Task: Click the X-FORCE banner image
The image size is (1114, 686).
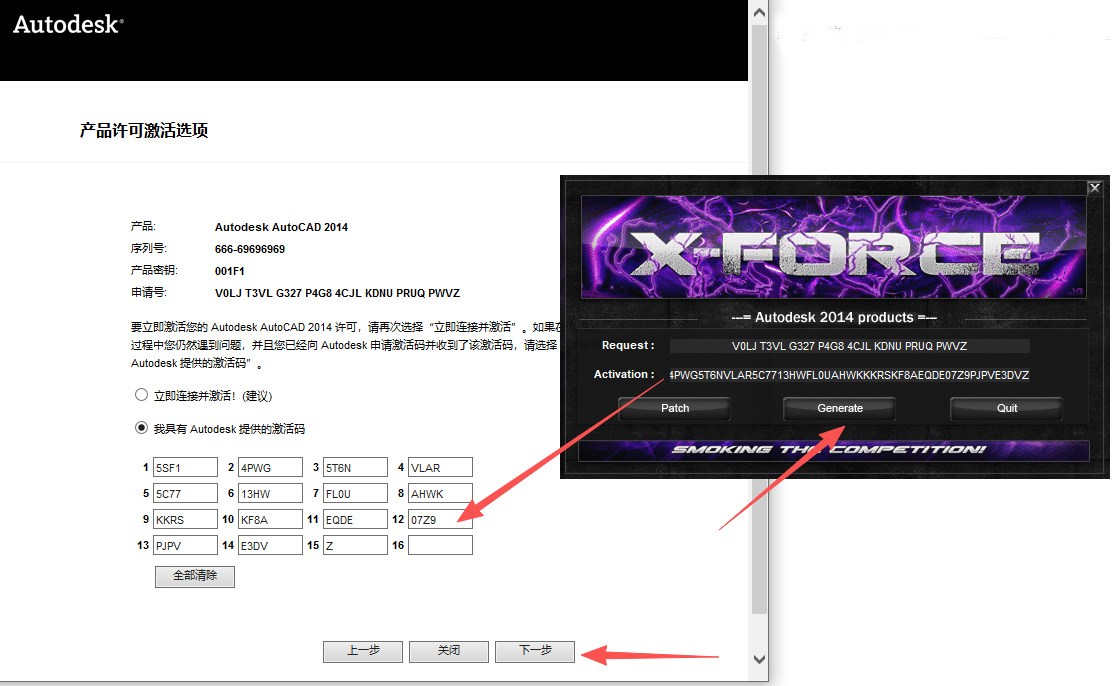Action: [833, 247]
